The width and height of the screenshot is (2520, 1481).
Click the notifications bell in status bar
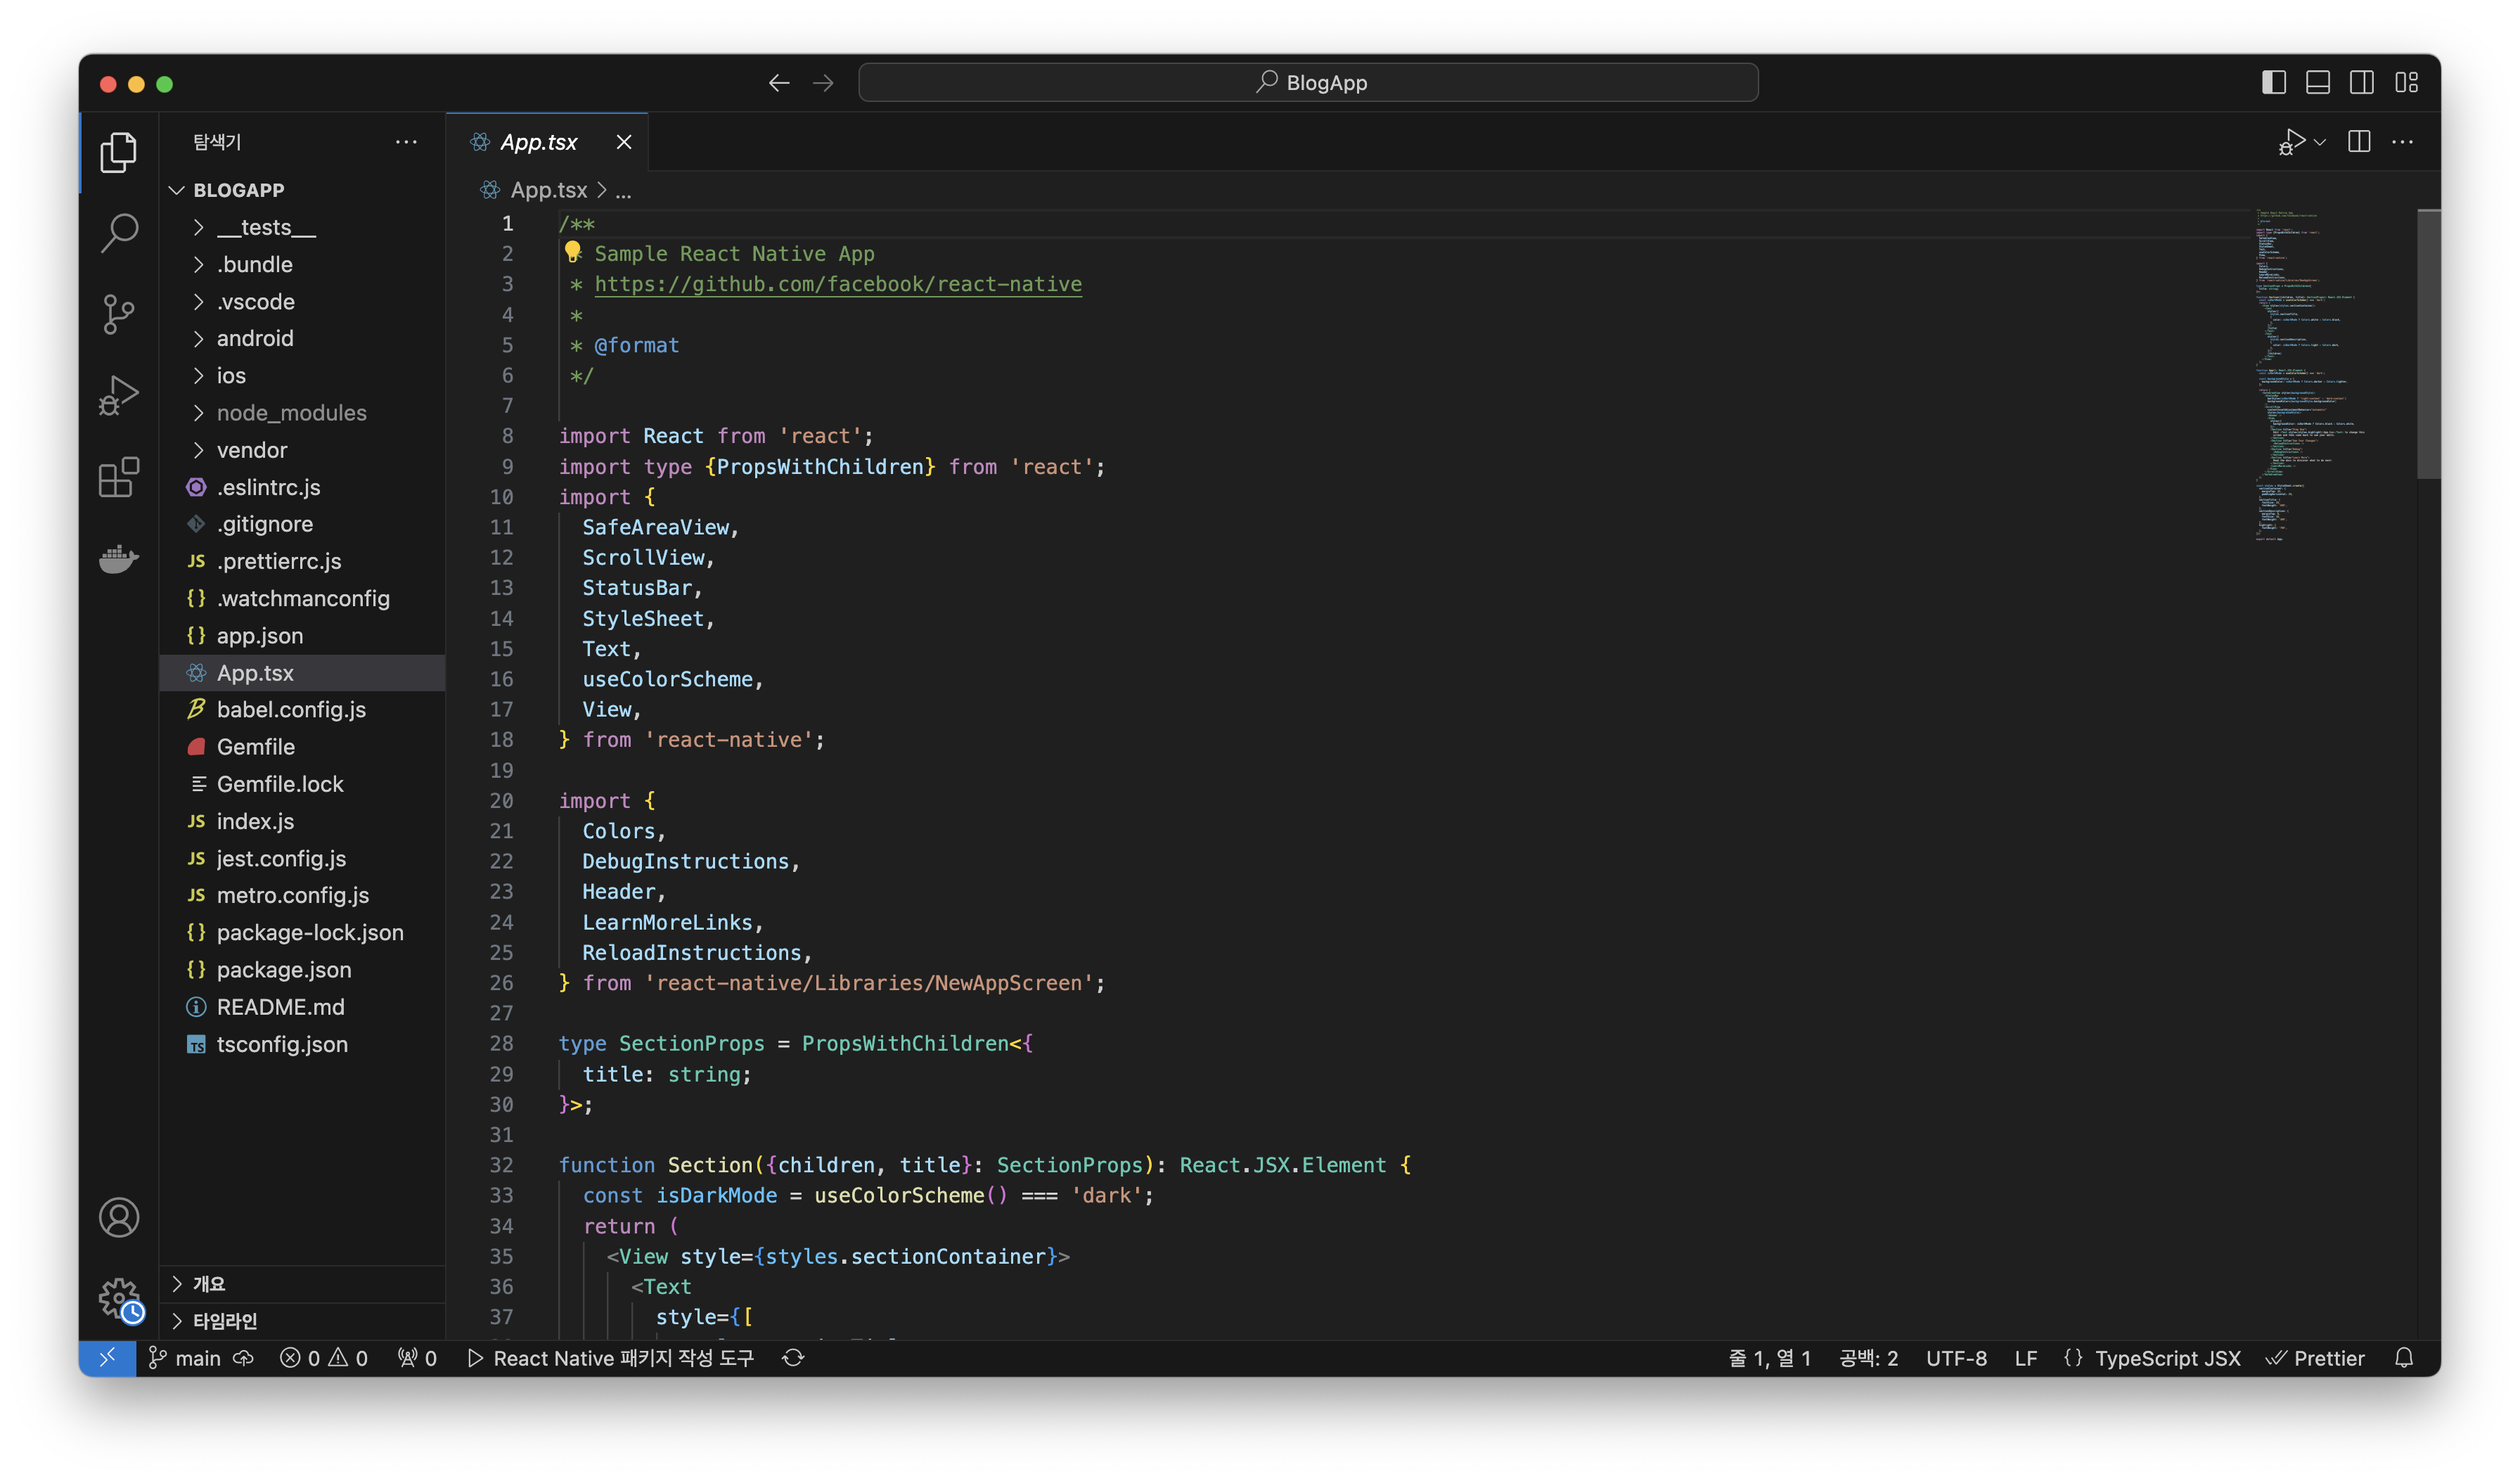tap(2404, 1357)
